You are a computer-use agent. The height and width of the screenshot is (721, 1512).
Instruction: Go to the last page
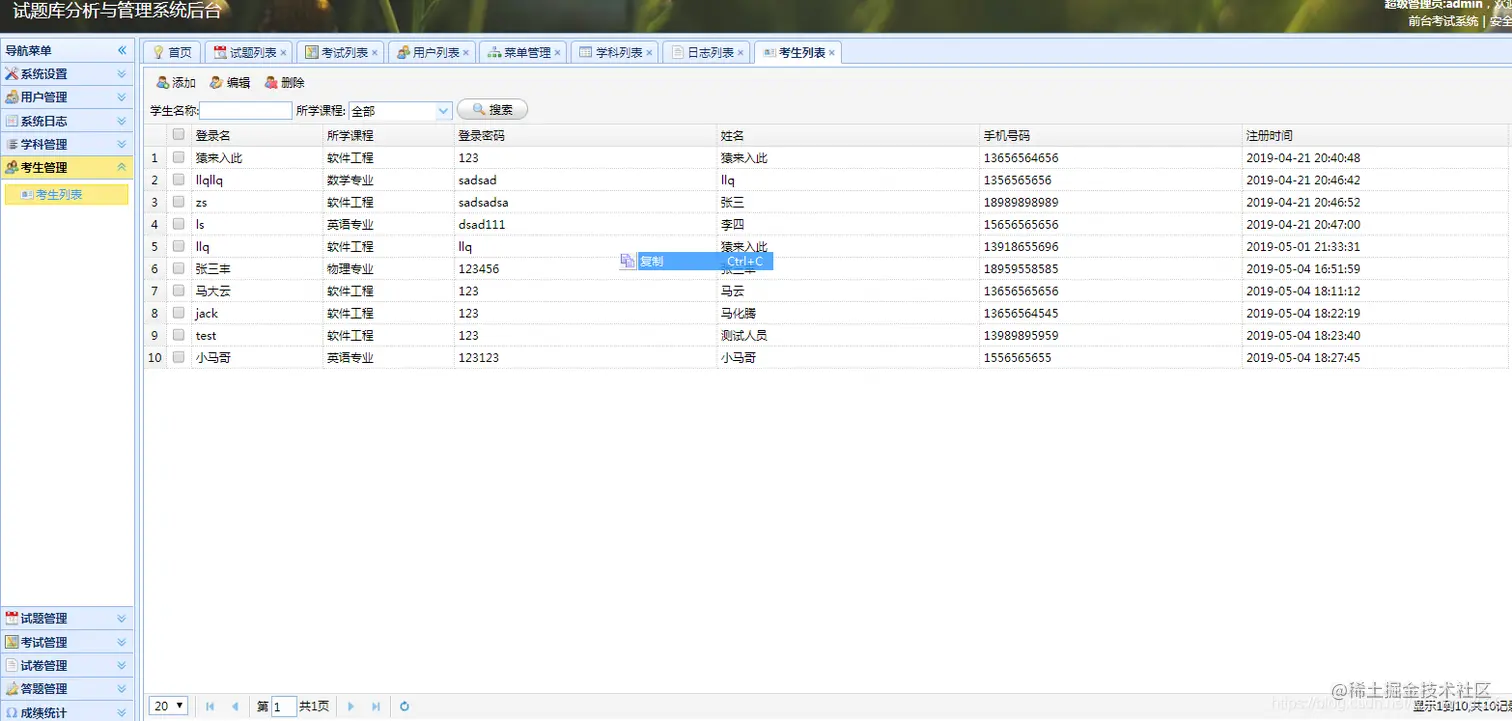[x=376, y=707]
